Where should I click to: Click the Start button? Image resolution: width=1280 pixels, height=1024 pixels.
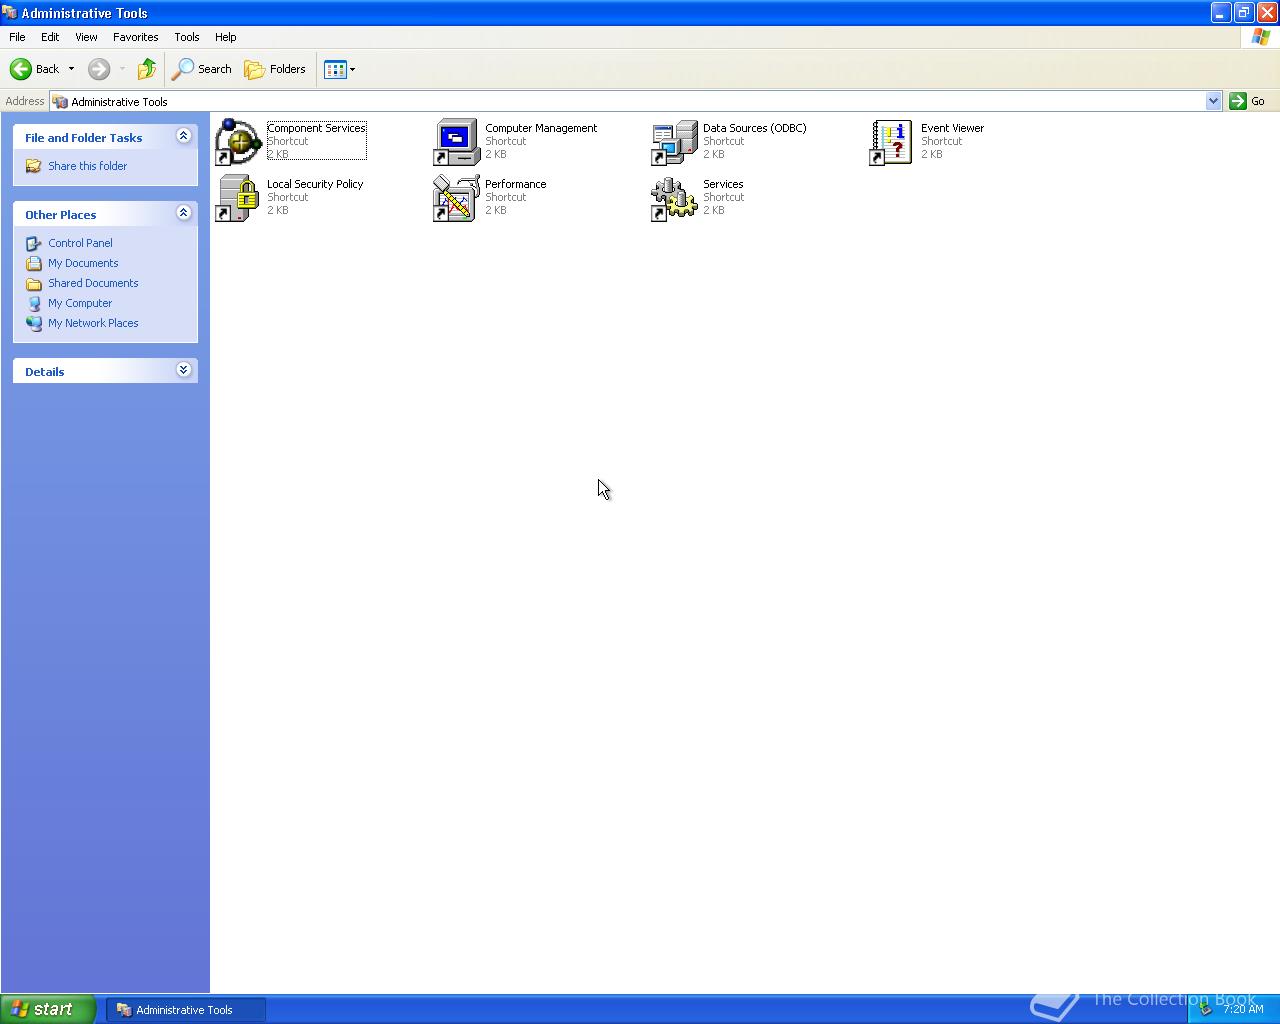point(48,1009)
